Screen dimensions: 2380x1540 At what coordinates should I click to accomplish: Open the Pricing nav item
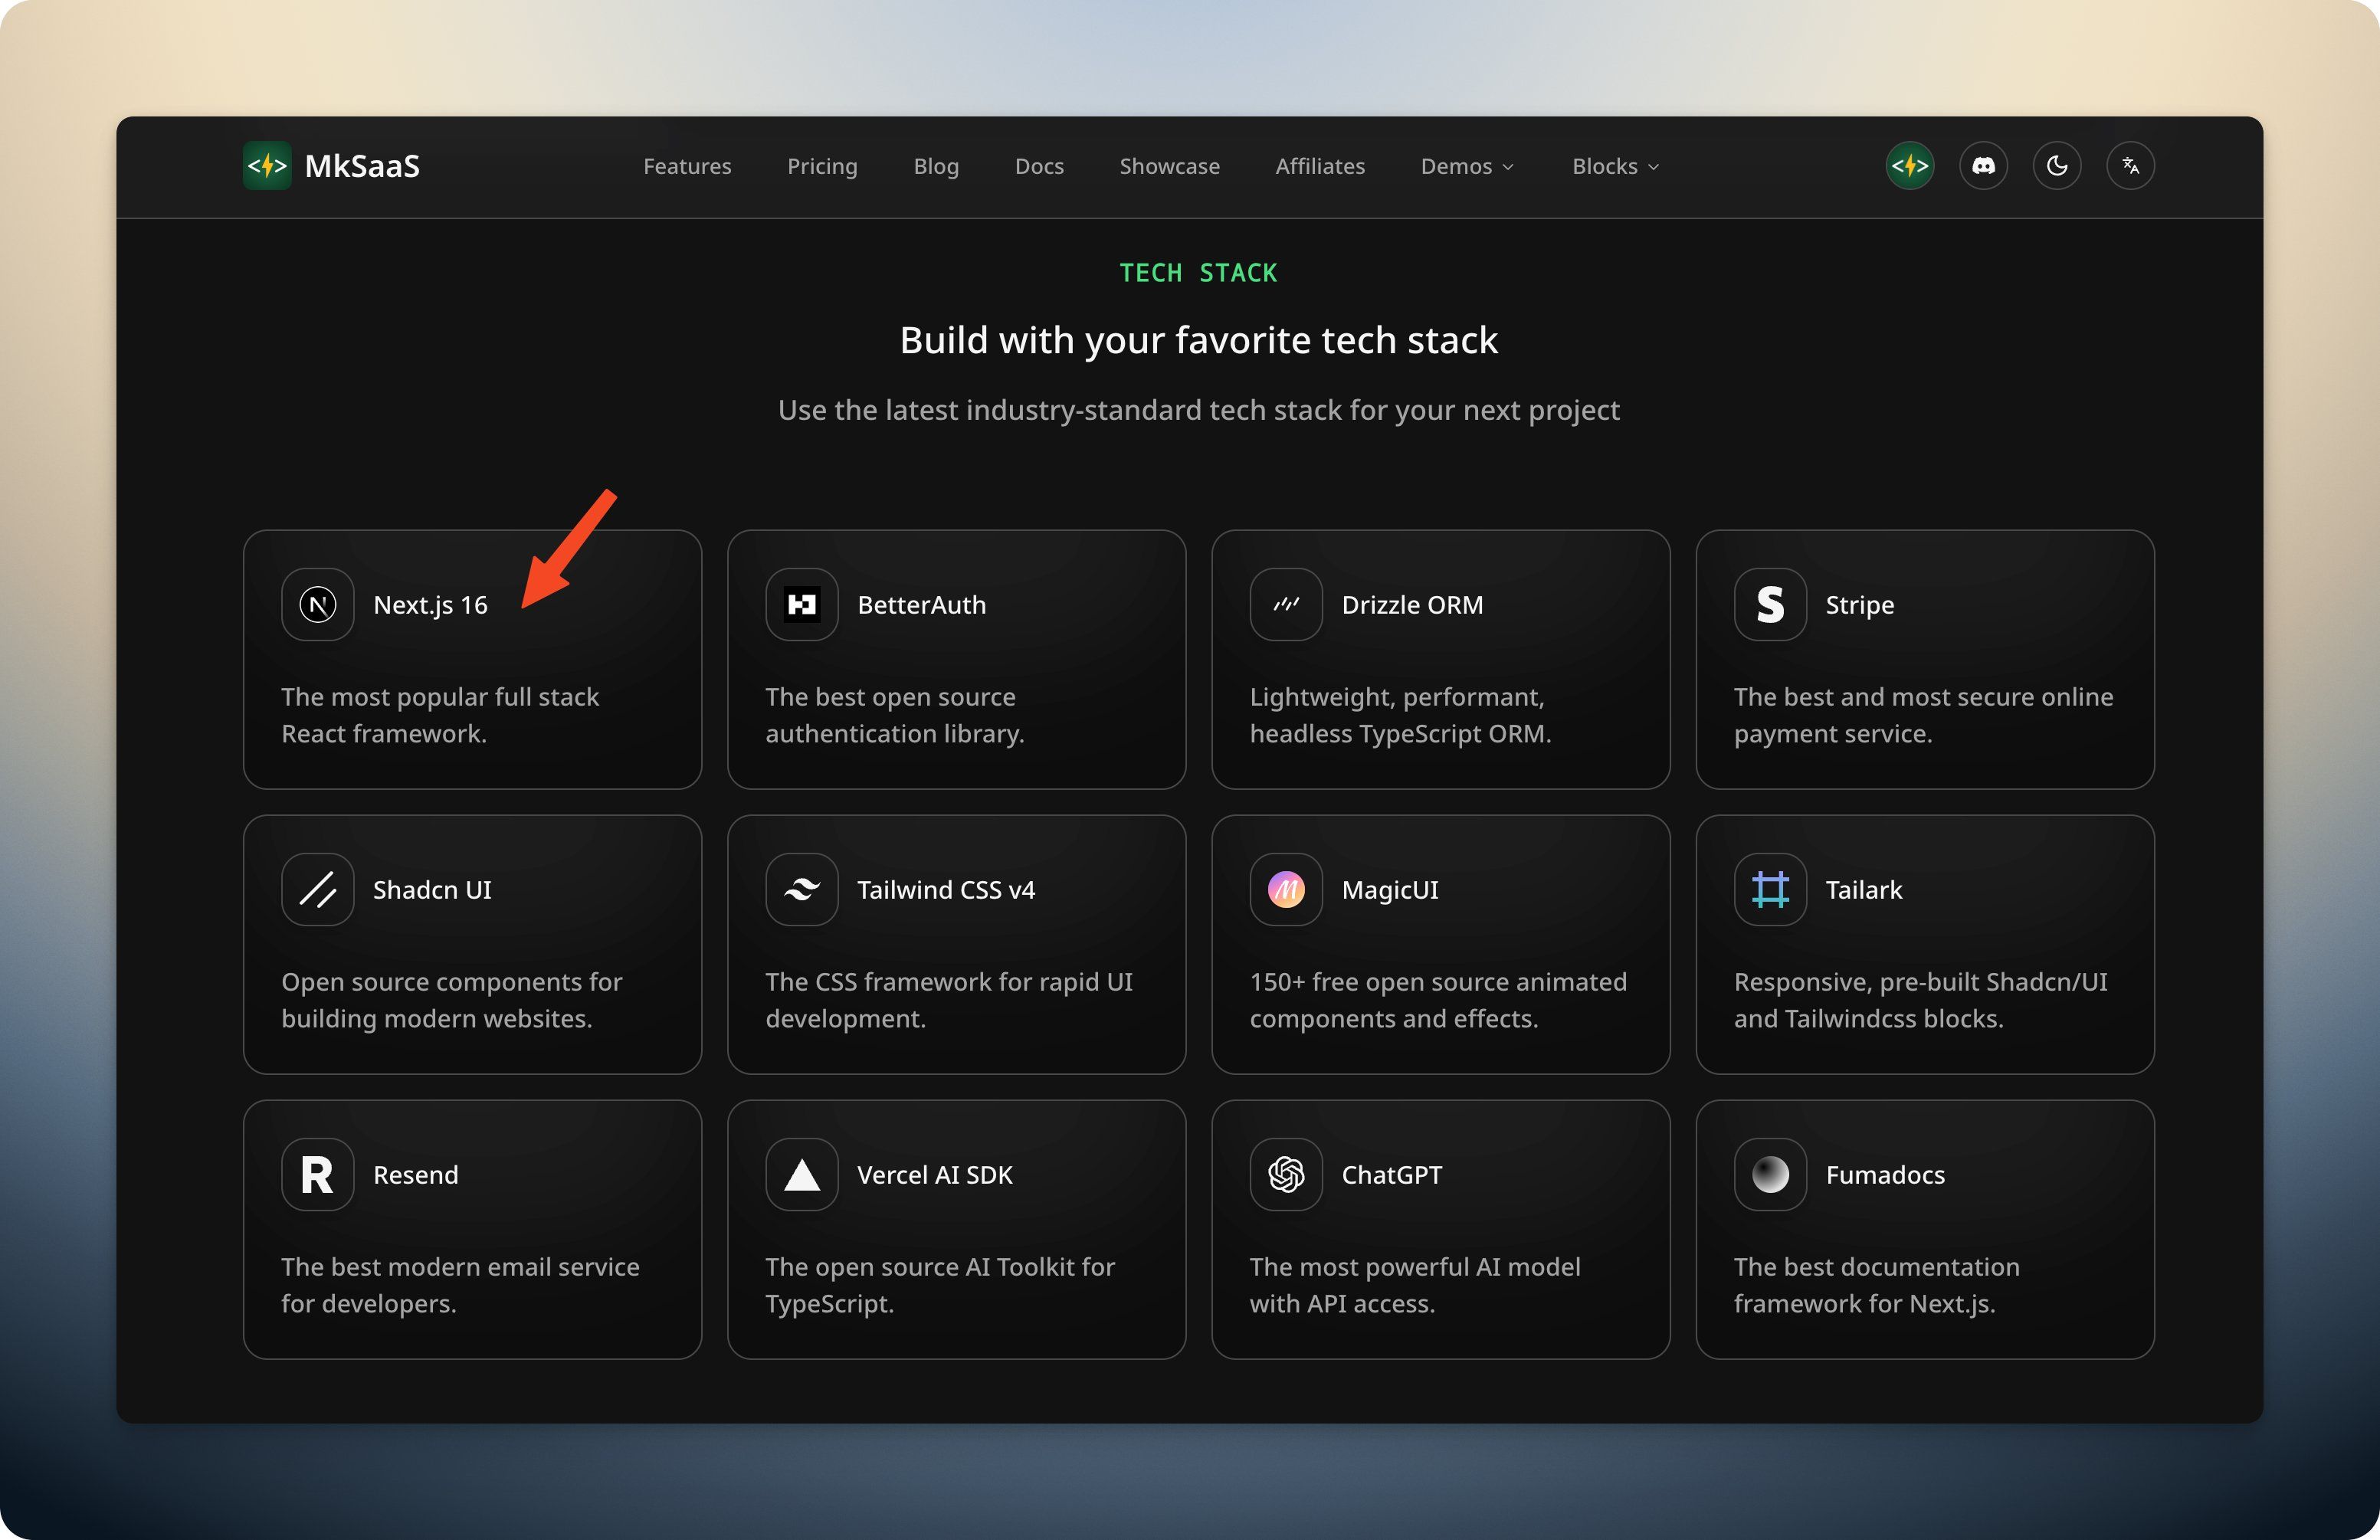click(x=822, y=167)
